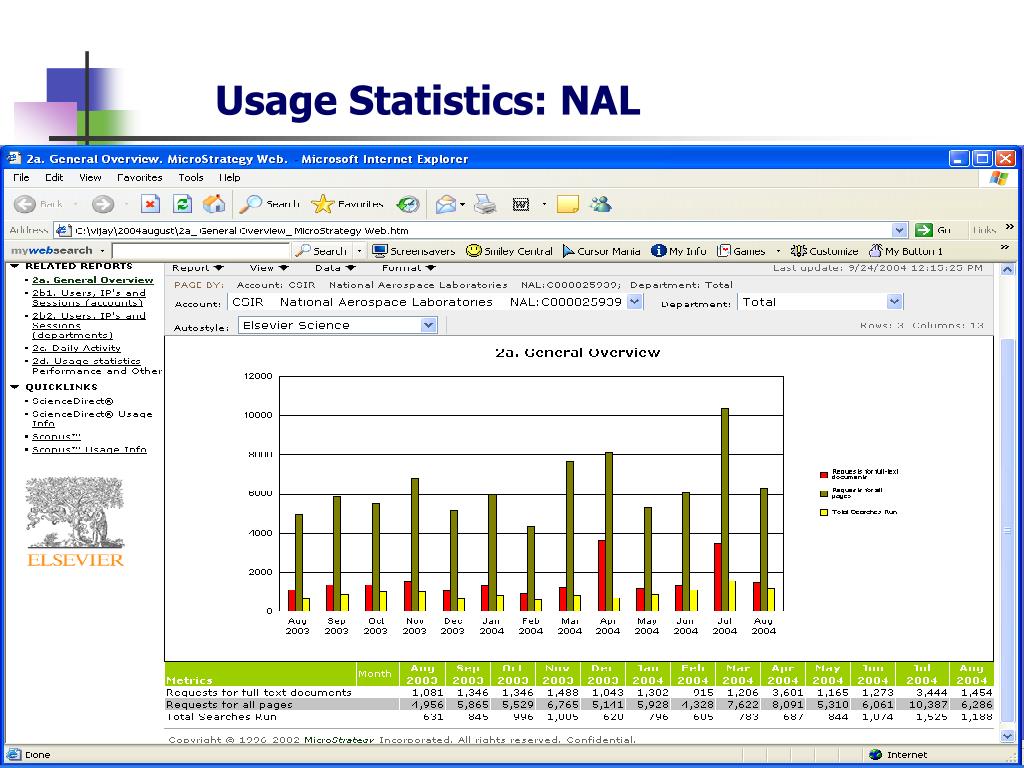Click the mywebsearch Search button
Screen dimensions: 1024x768
(x=321, y=251)
